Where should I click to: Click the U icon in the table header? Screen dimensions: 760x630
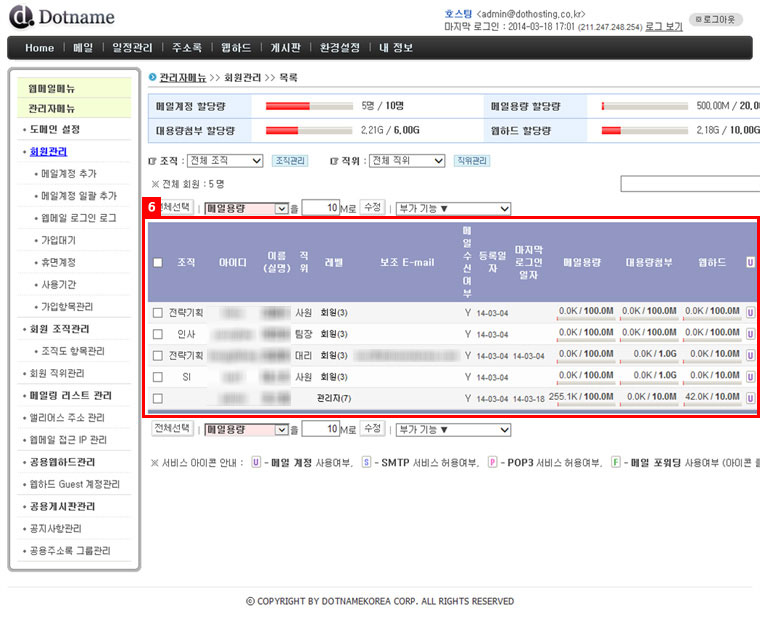tap(750, 263)
